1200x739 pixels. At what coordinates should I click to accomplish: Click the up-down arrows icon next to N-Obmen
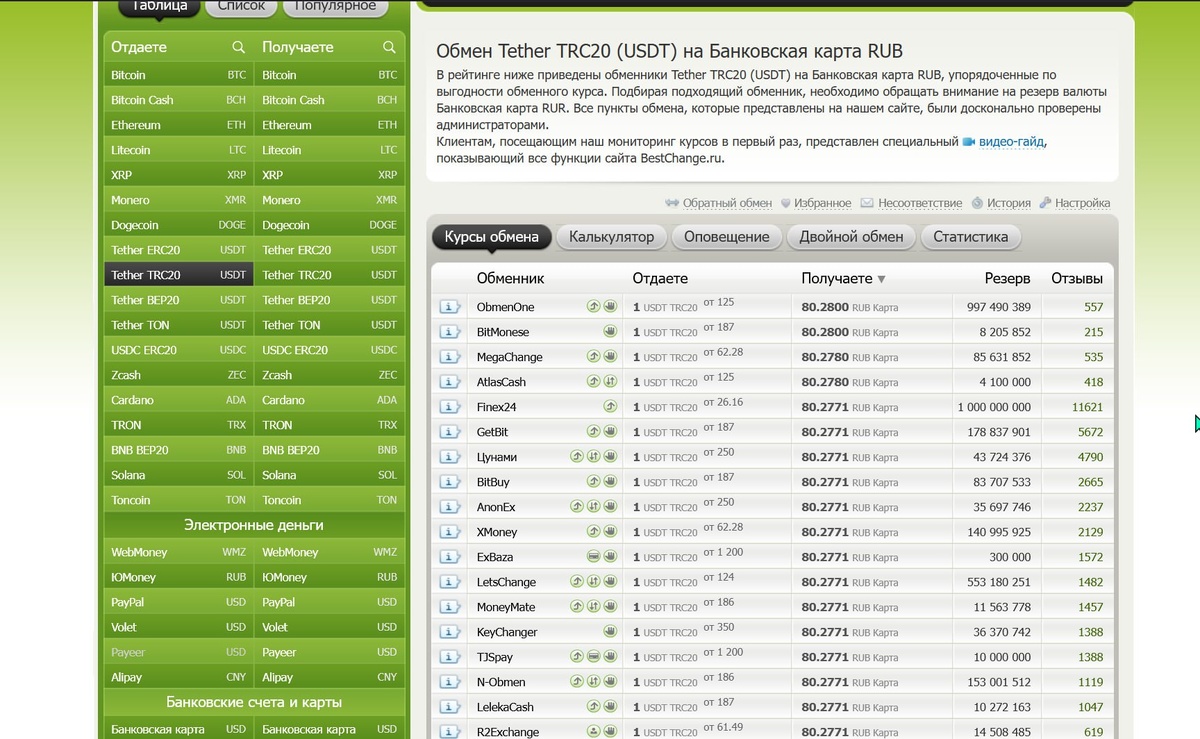[593, 682]
